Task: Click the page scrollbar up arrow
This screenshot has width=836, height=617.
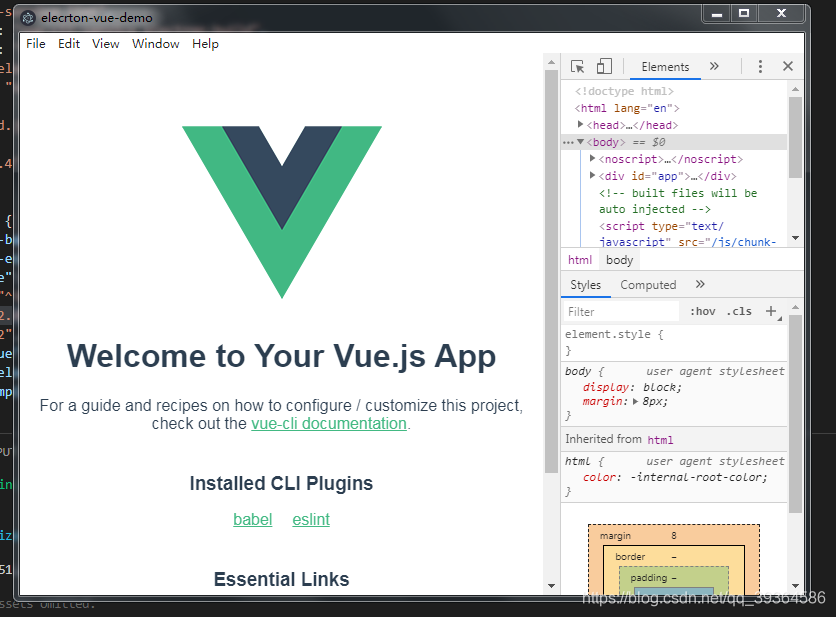Action: point(551,62)
